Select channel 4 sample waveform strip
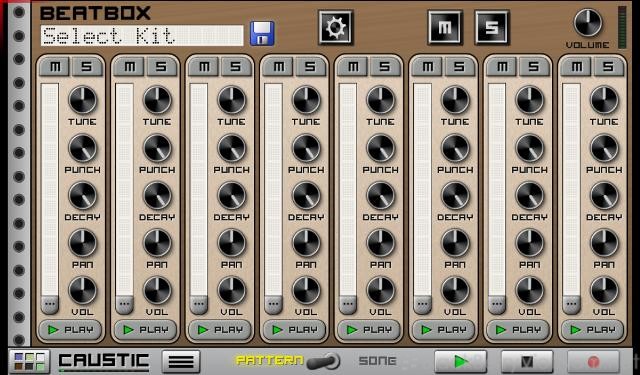Viewport: 640px width, 375px height. (x=273, y=190)
